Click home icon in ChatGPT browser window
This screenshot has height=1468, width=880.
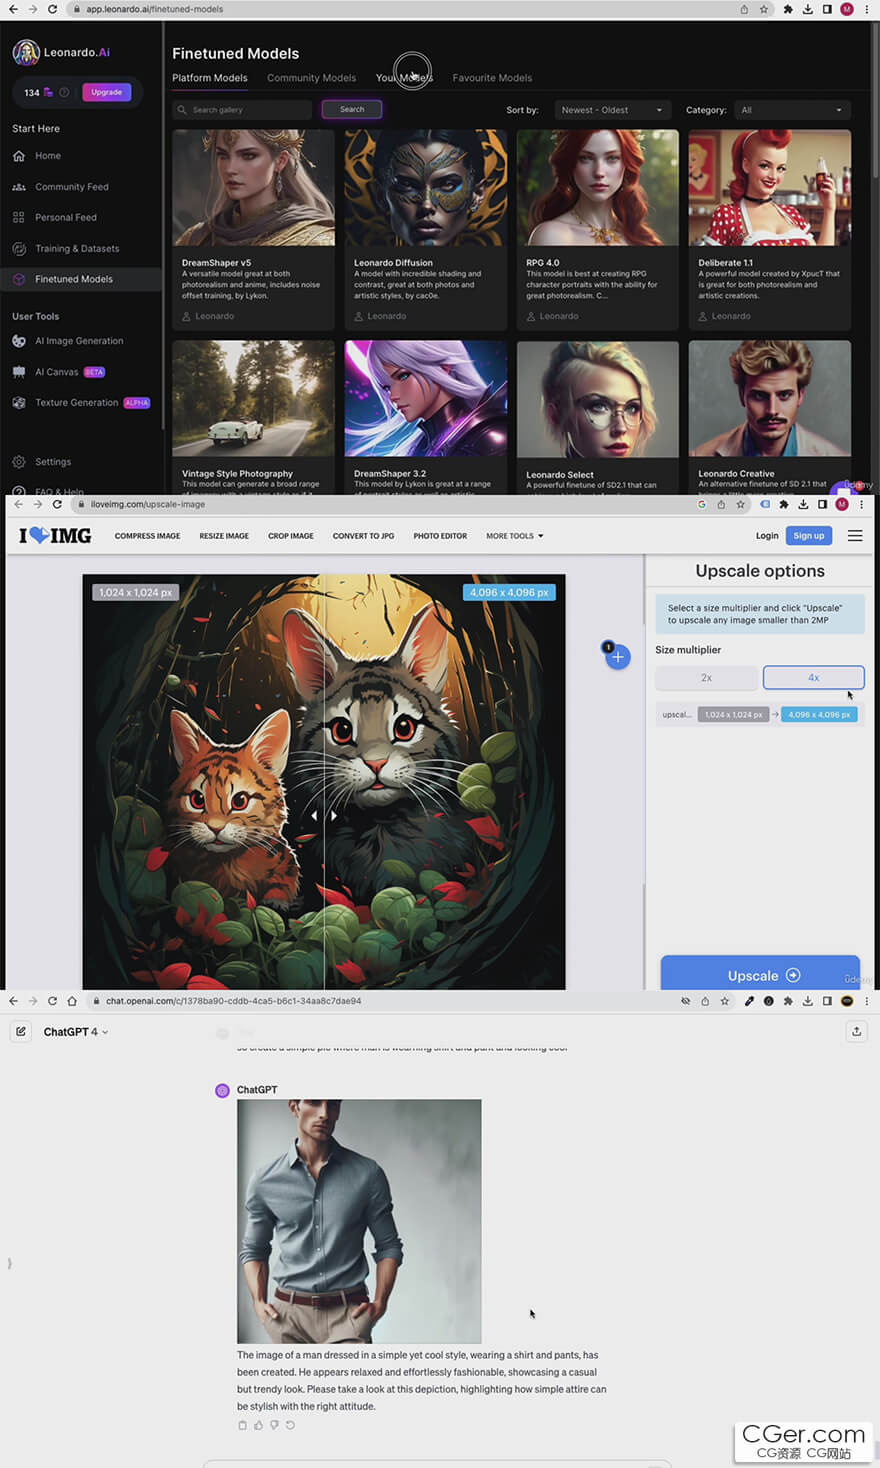point(72,1001)
